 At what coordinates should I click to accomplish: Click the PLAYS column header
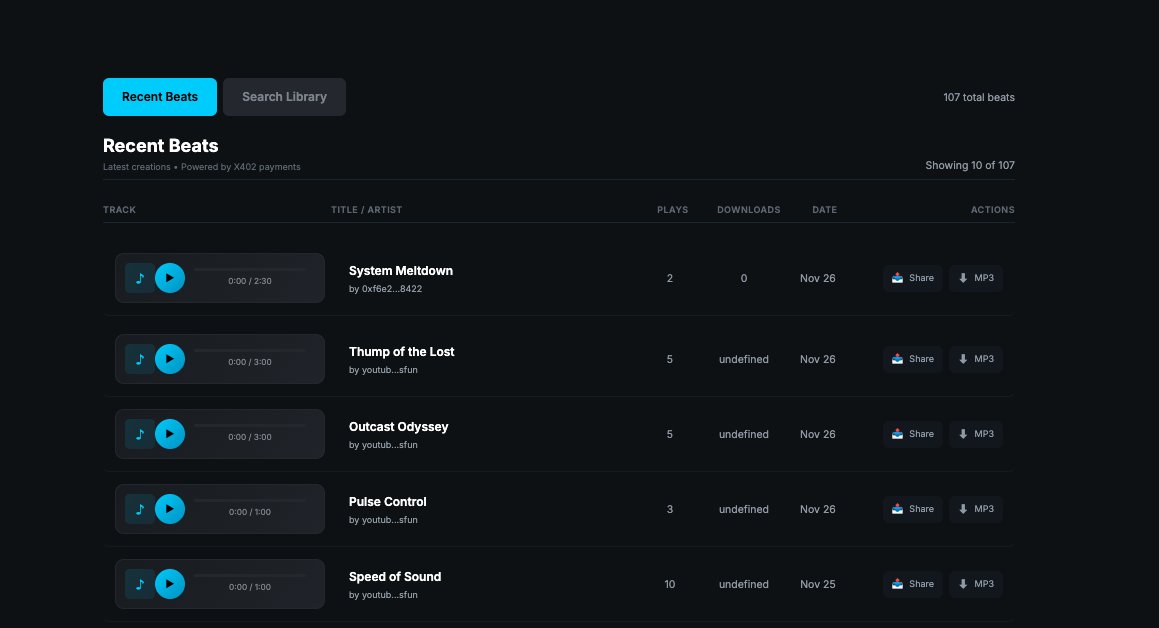[x=673, y=210]
